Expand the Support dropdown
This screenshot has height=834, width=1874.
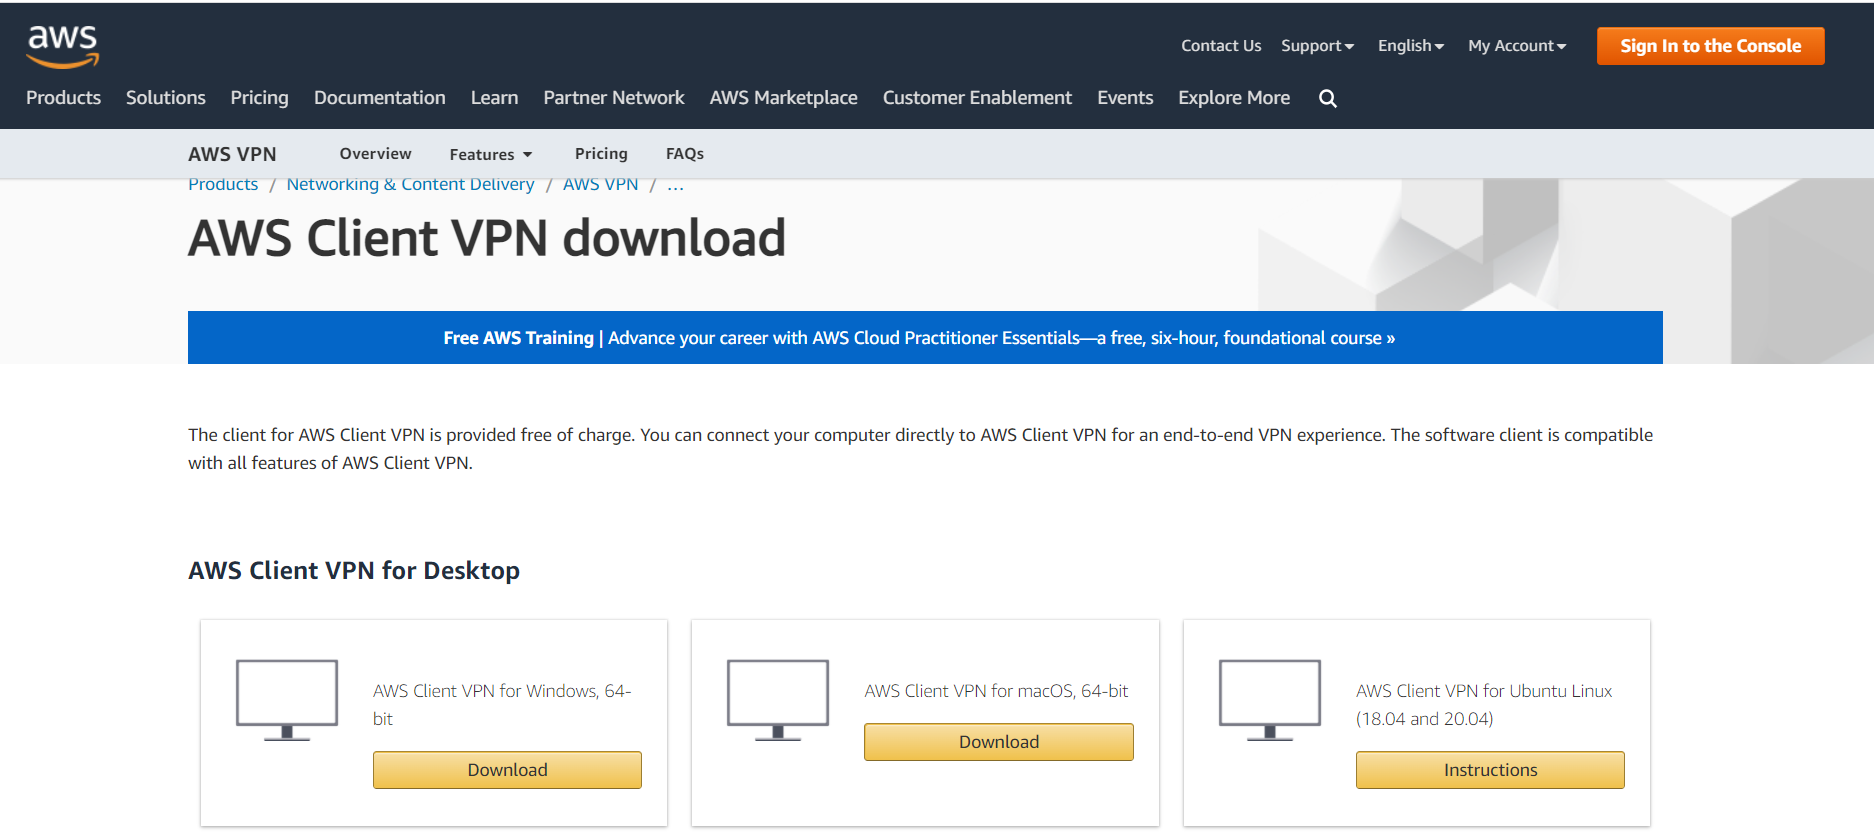click(1317, 46)
